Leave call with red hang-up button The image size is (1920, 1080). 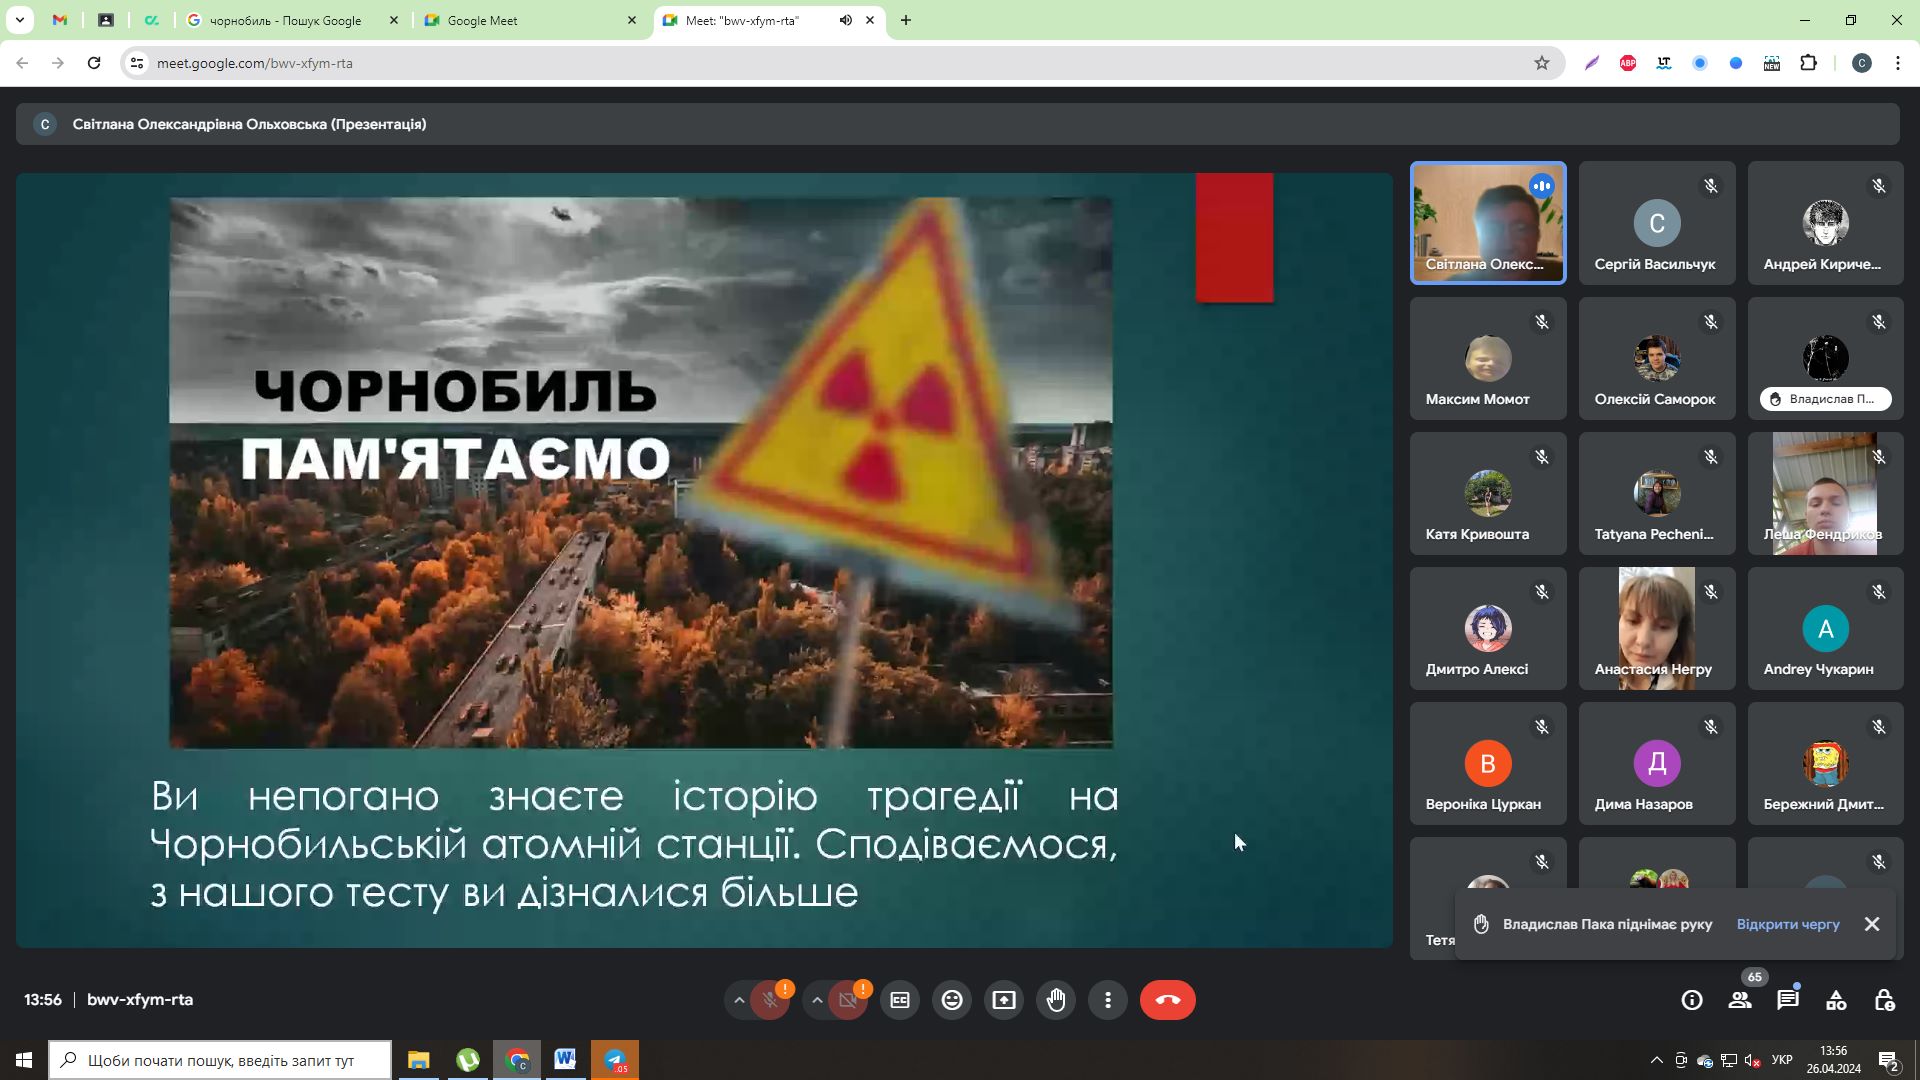1168,1000
